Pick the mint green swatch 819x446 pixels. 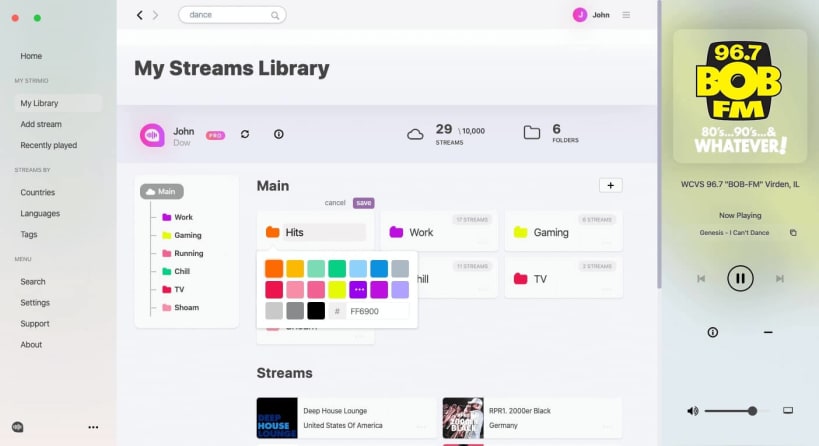tap(316, 268)
